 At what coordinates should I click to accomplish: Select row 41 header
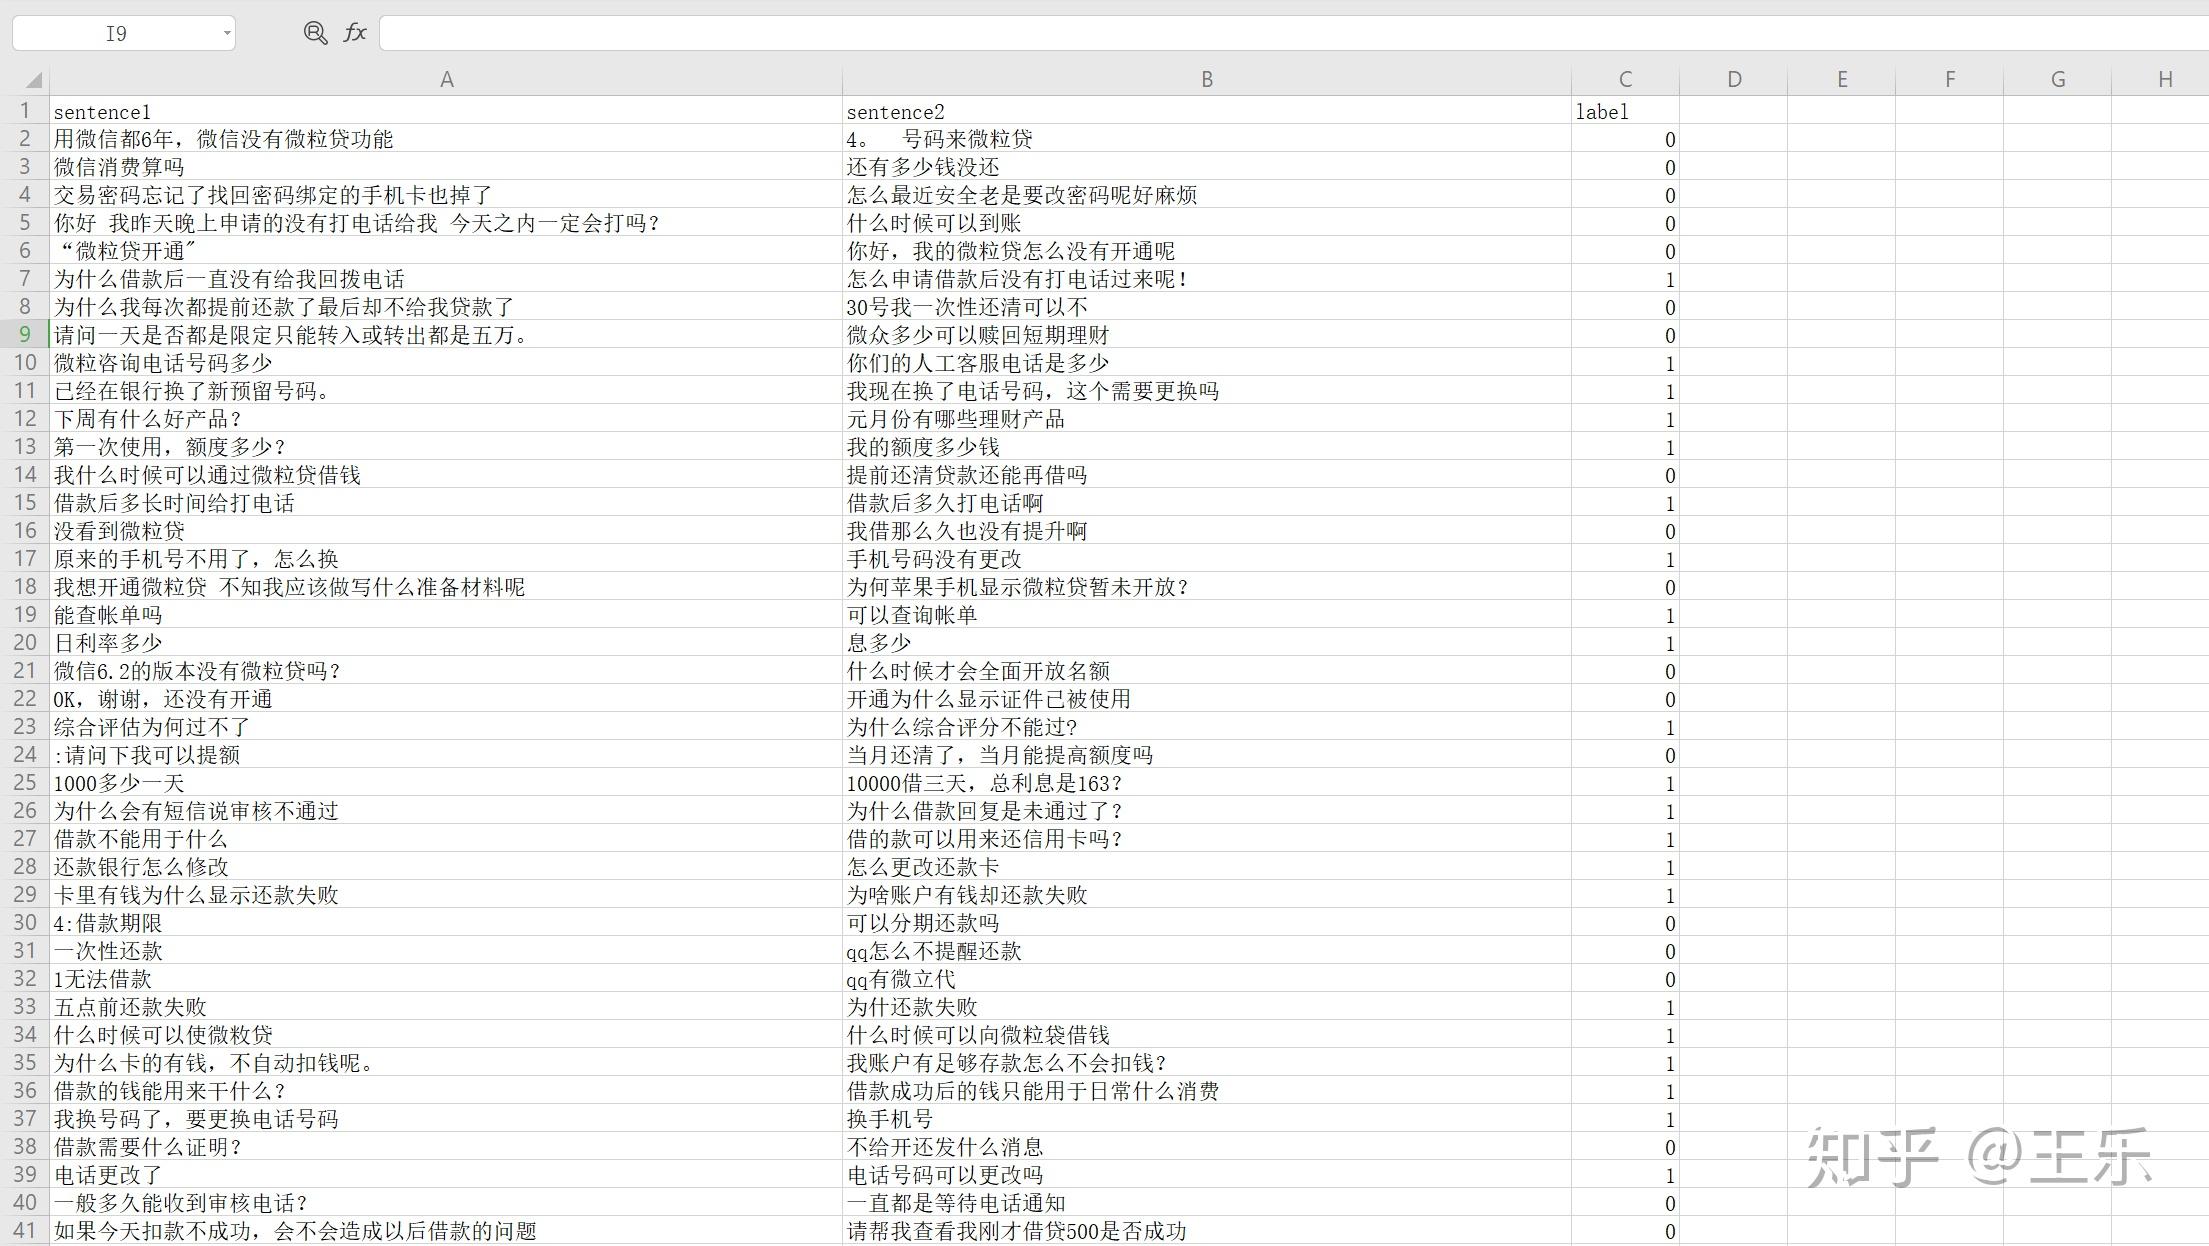24,1231
